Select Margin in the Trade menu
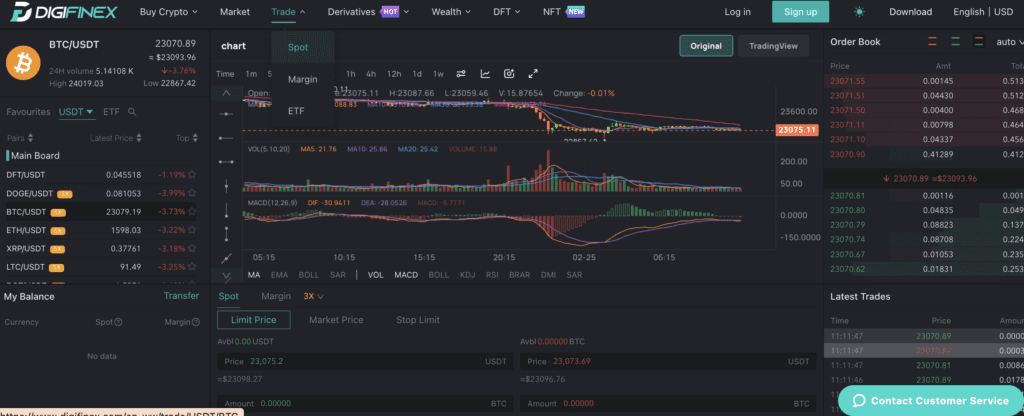The image size is (1024, 416). click(x=302, y=79)
